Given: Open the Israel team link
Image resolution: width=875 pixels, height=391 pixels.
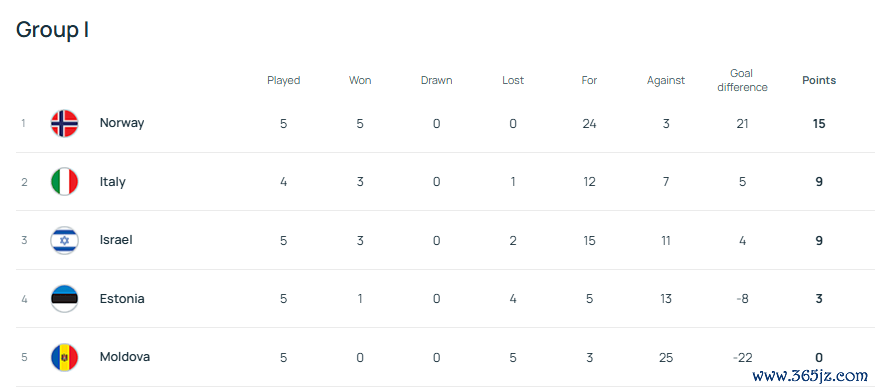Looking at the screenshot, I should (116, 240).
